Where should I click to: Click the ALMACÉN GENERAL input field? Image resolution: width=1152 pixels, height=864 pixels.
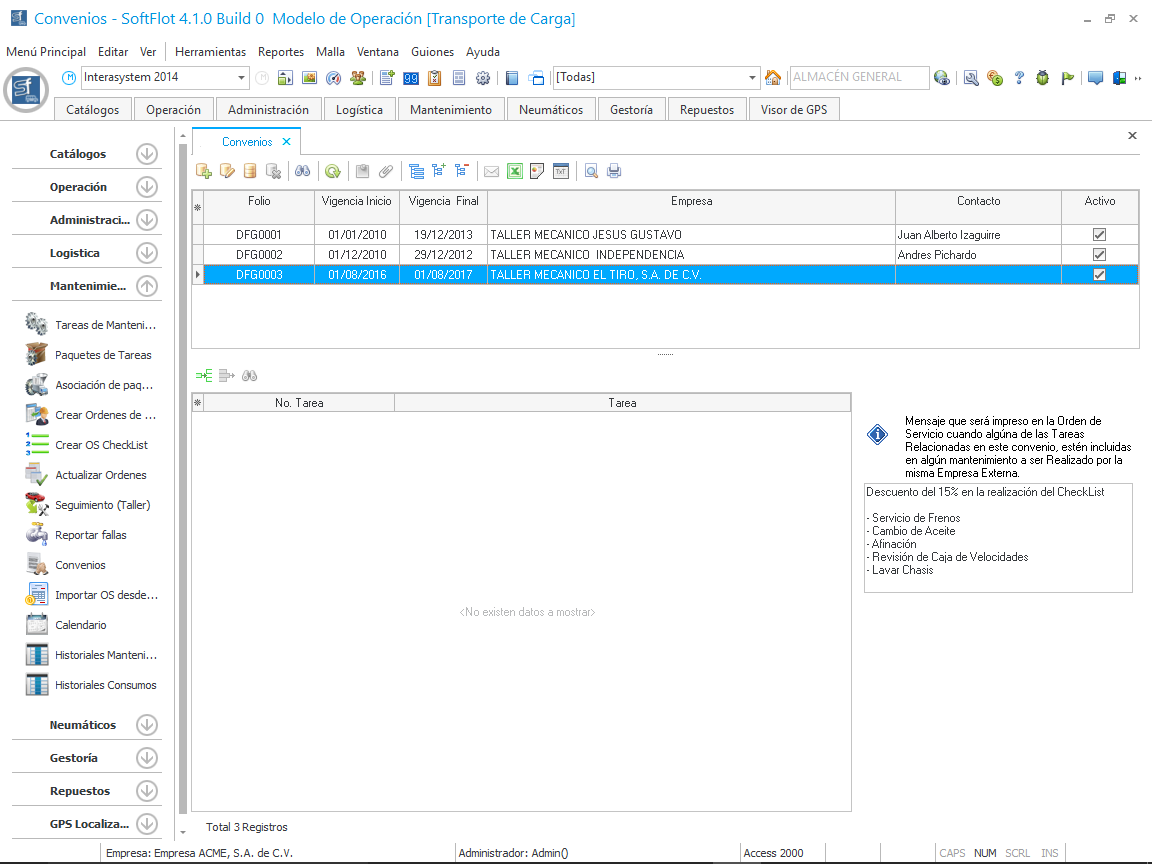point(856,78)
